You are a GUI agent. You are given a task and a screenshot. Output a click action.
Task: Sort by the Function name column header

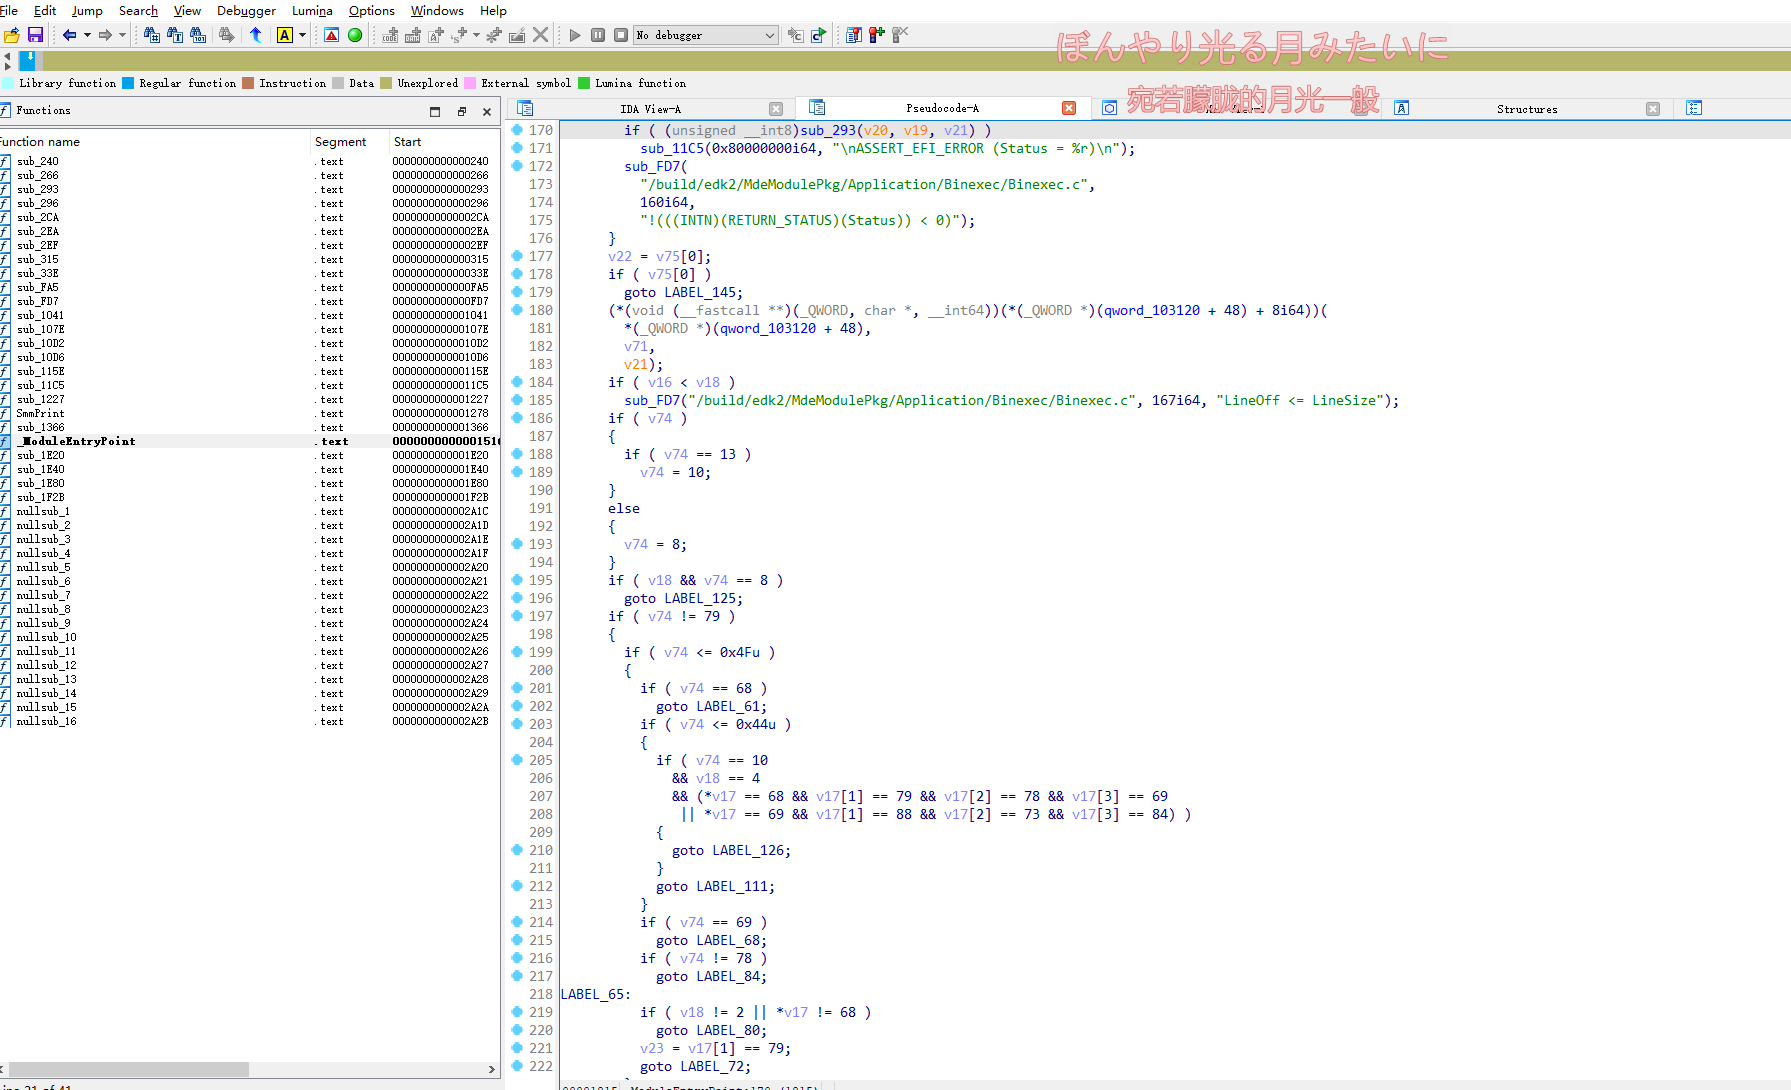pyautogui.click(x=155, y=142)
